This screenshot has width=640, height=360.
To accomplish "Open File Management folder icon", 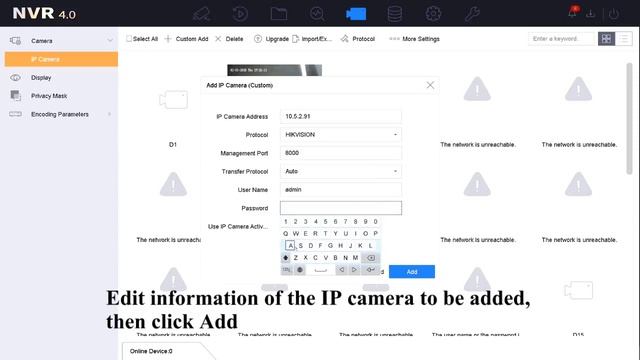I will point(279,14).
